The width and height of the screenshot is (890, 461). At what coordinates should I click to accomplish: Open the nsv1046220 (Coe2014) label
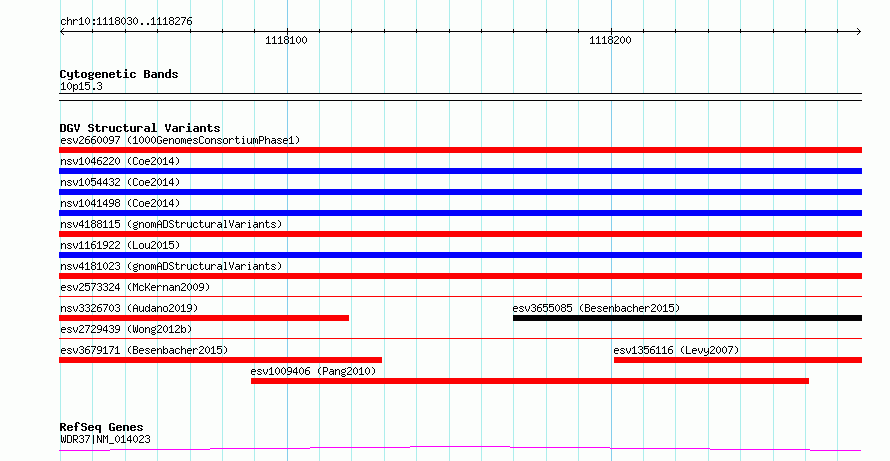(120, 161)
